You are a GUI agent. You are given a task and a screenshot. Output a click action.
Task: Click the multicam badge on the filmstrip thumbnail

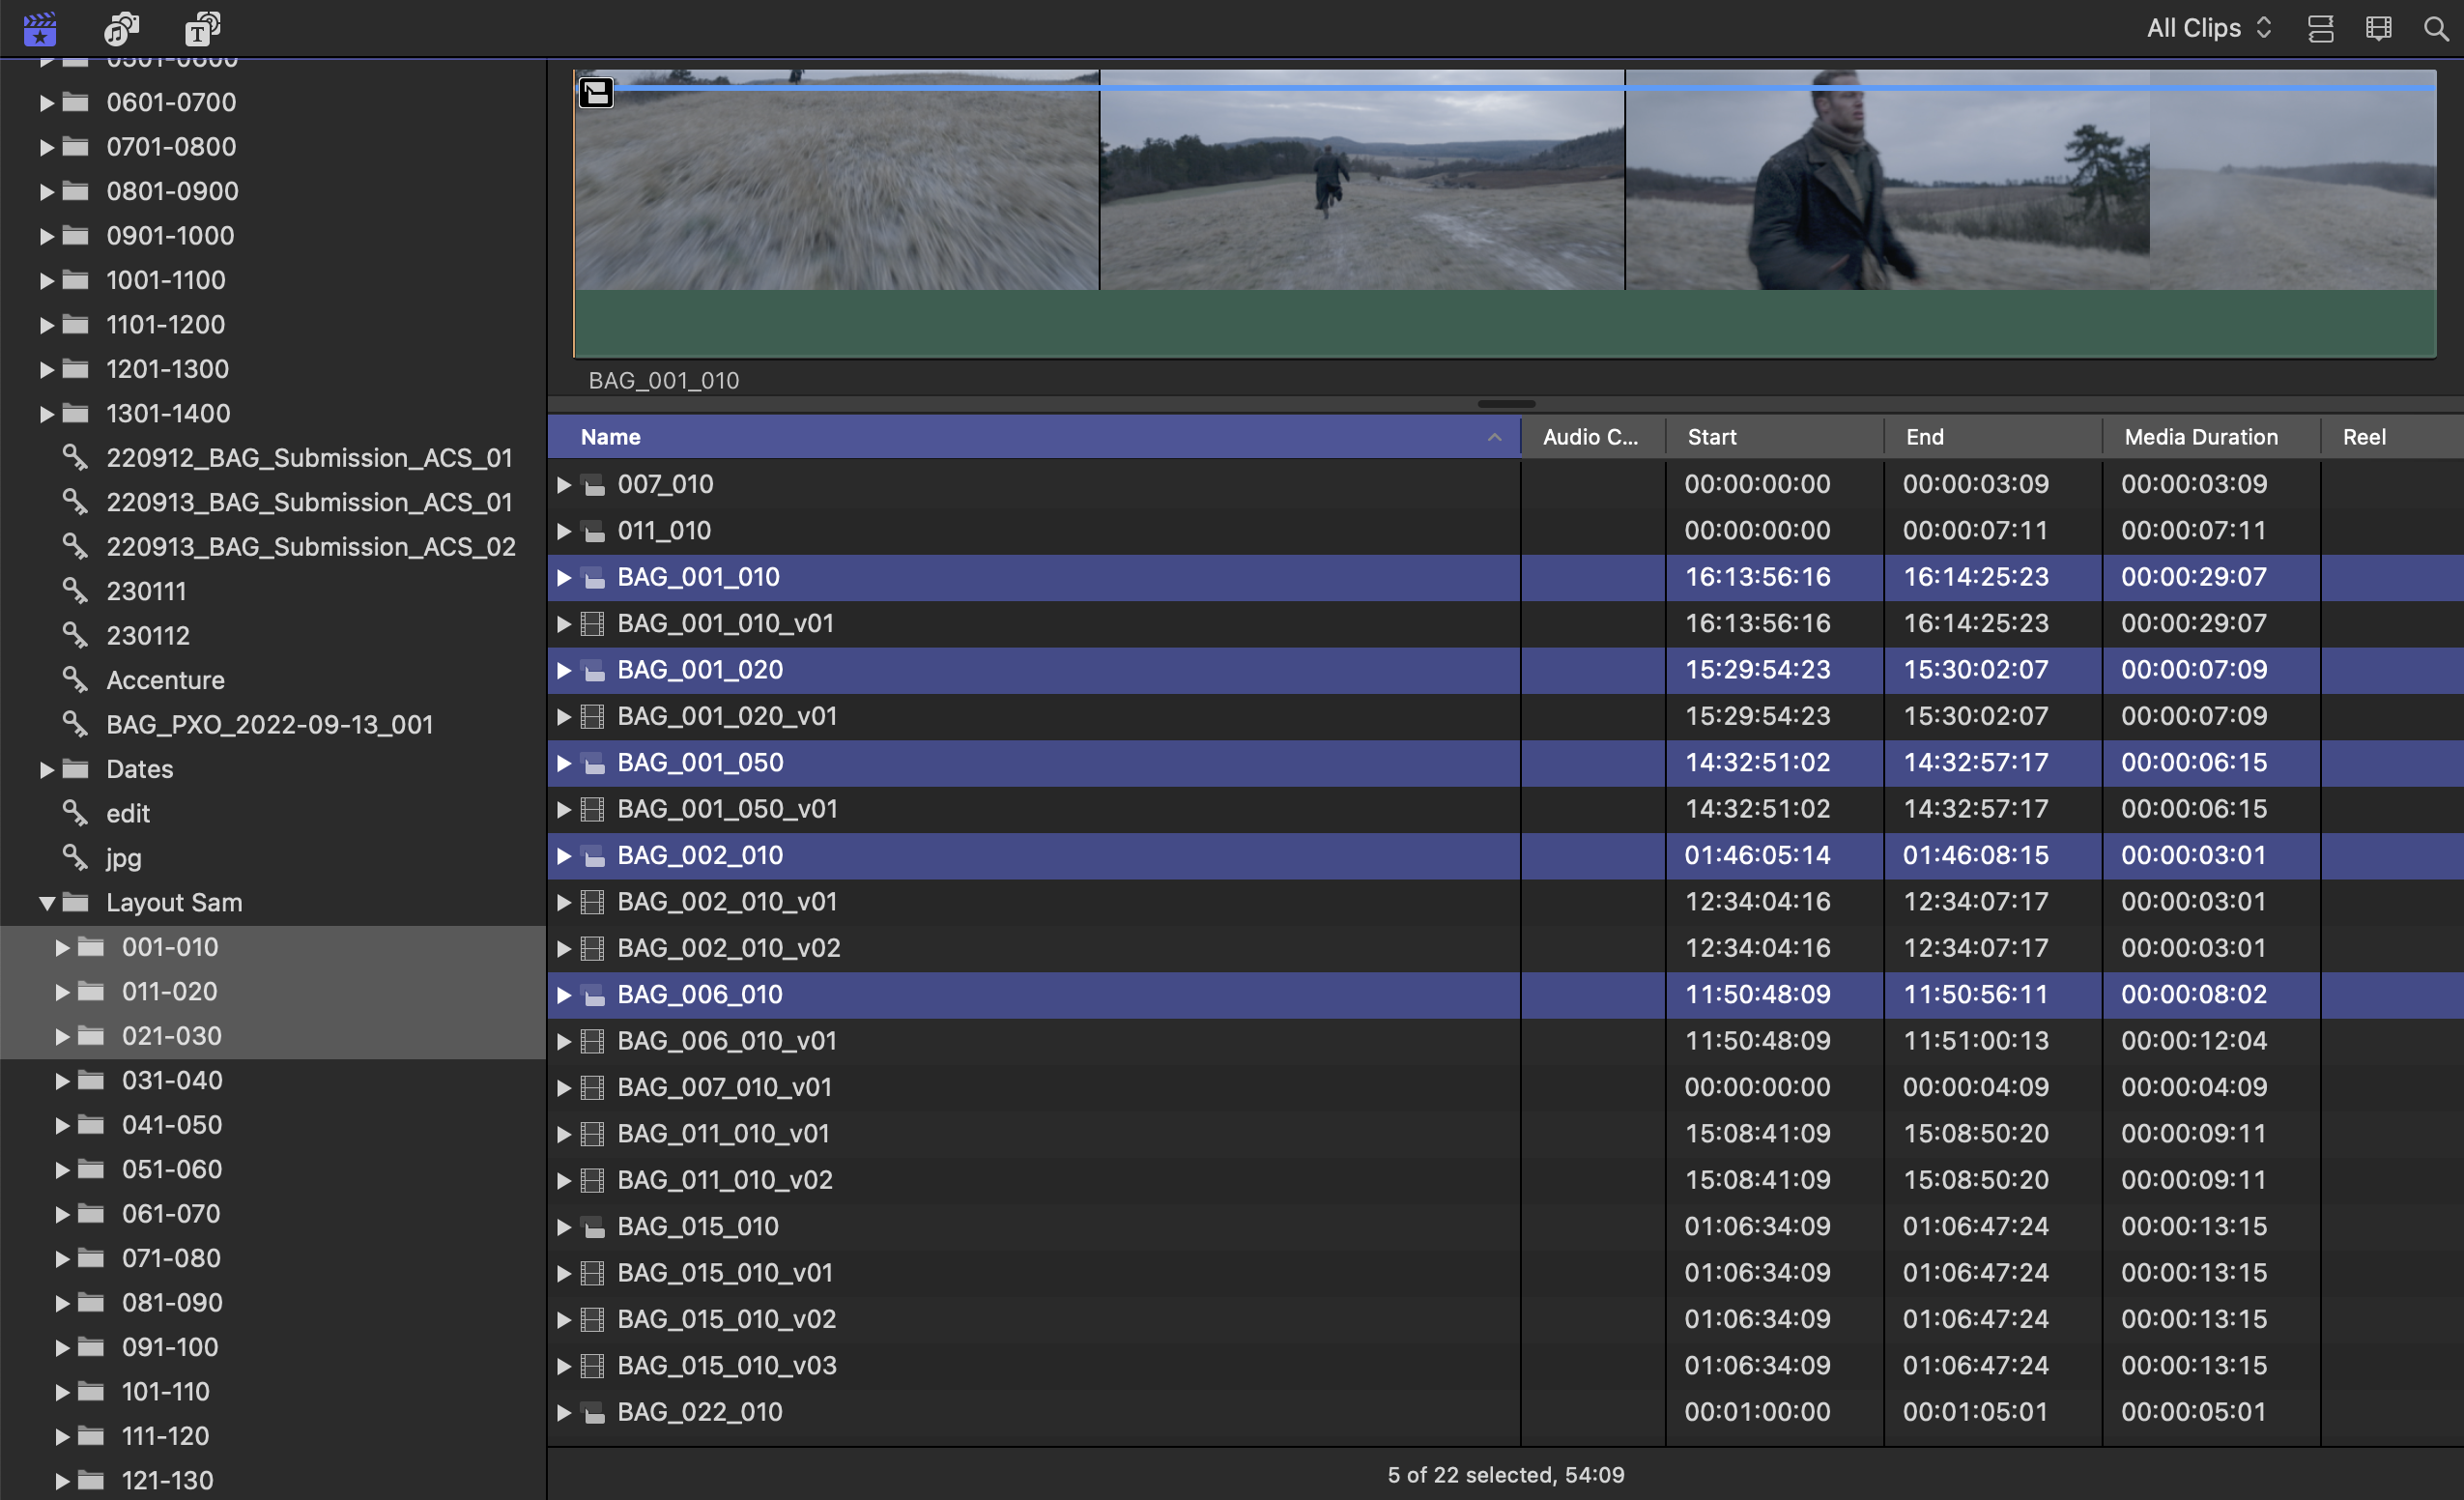[596, 93]
